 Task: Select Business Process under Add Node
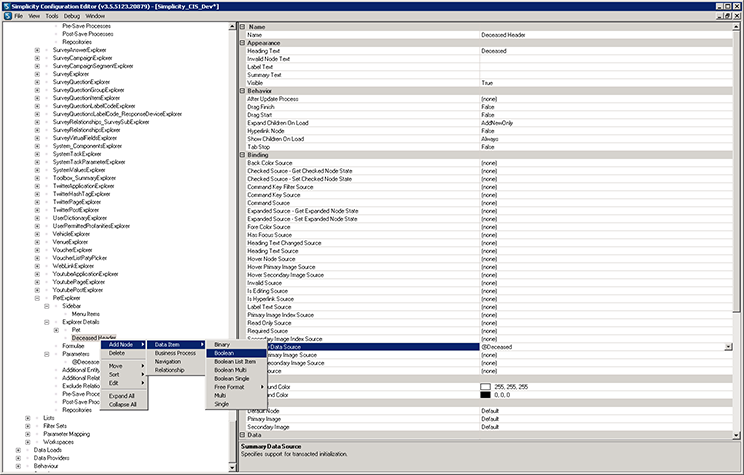click(x=176, y=353)
